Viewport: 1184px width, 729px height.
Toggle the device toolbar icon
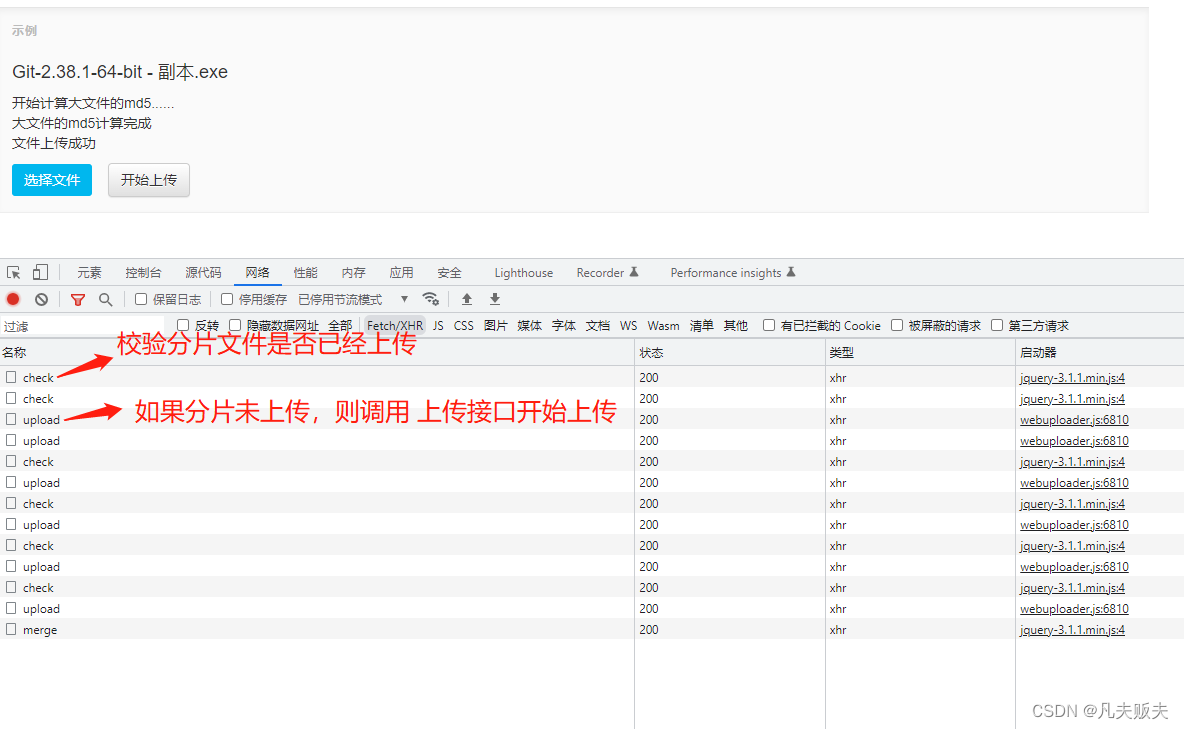coord(40,273)
